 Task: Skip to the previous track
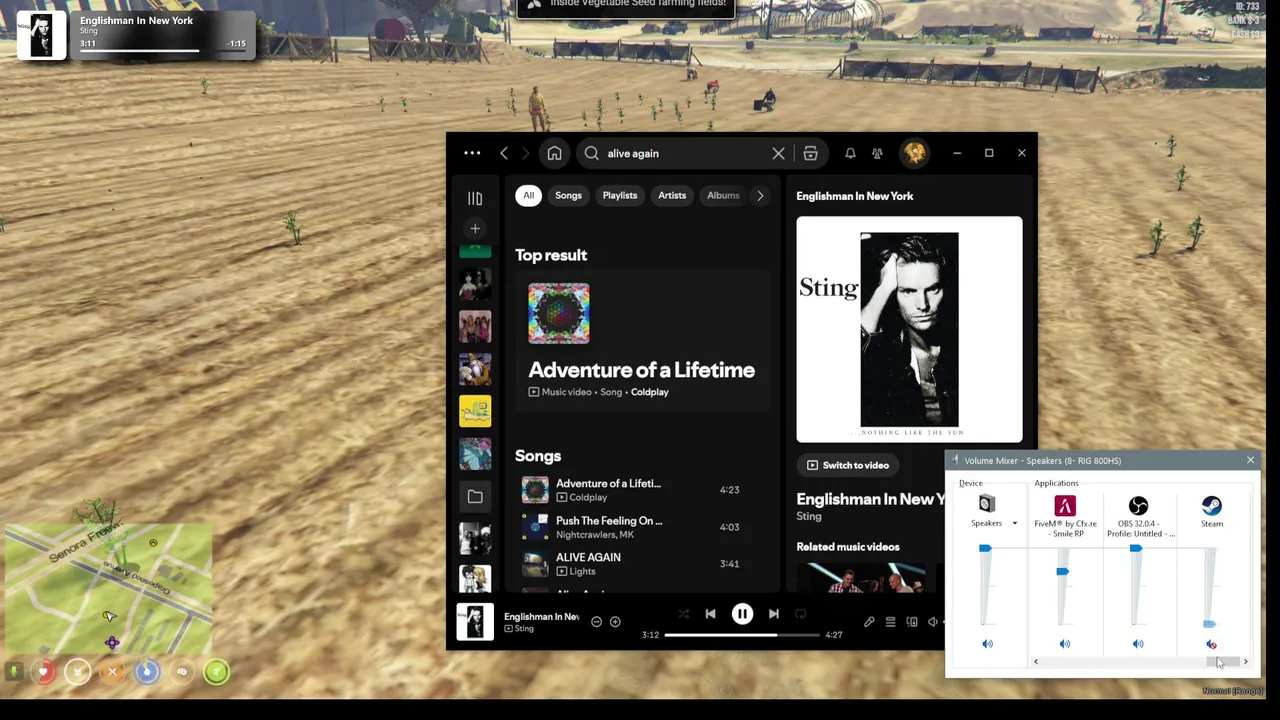[710, 614]
